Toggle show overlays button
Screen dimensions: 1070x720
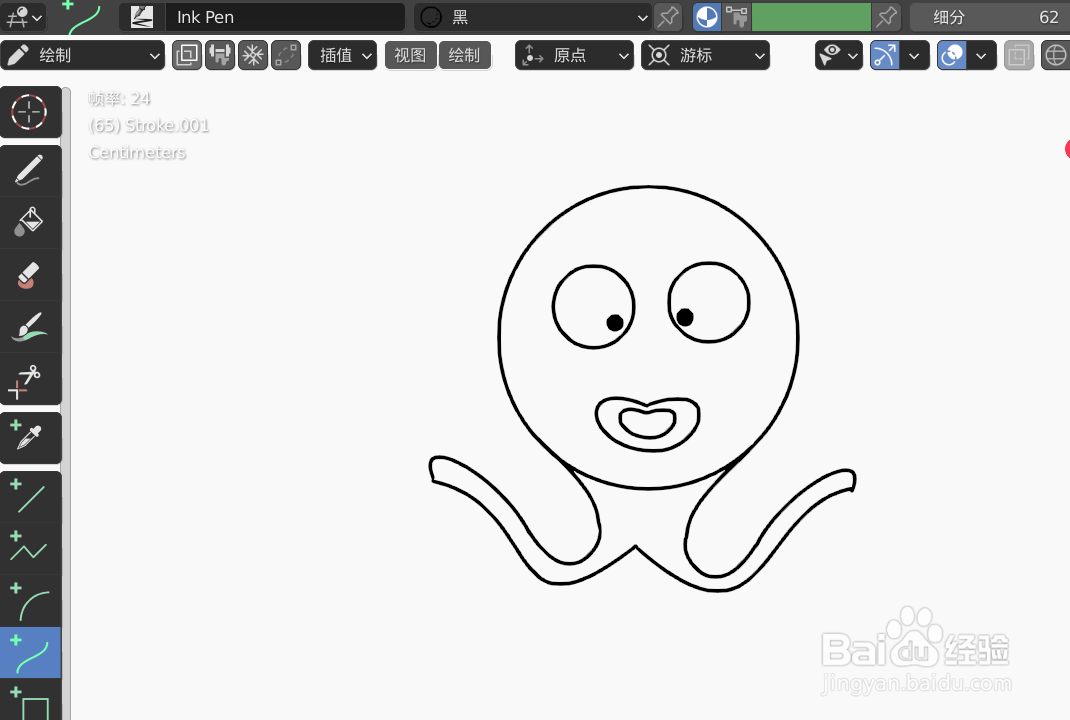pyautogui.click(x=951, y=55)
